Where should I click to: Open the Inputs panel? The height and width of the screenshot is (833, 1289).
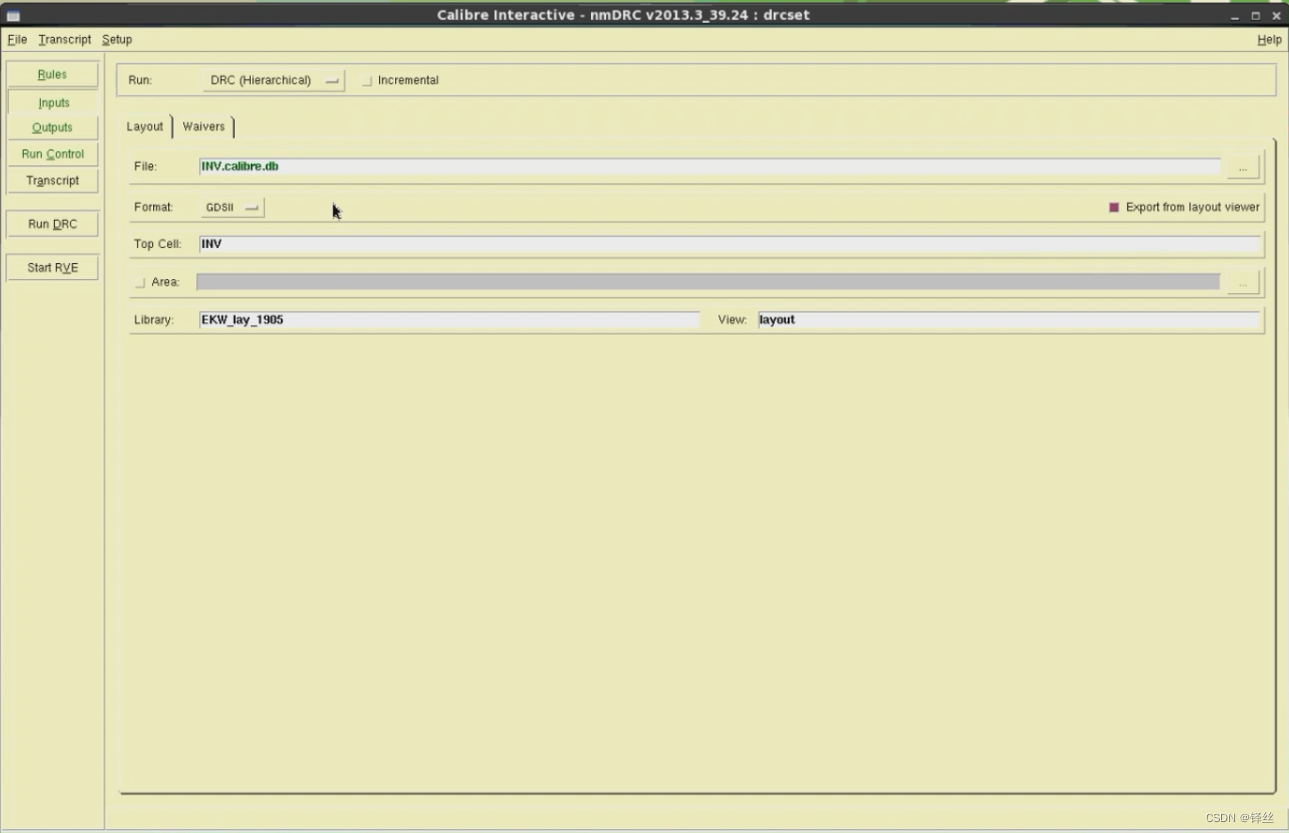tap(53, 102)
